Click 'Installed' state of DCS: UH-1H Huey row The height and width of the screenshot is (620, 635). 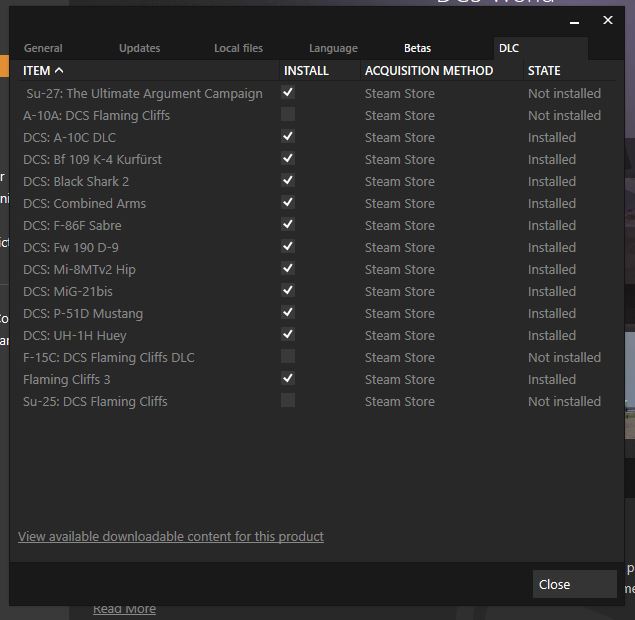552,335
